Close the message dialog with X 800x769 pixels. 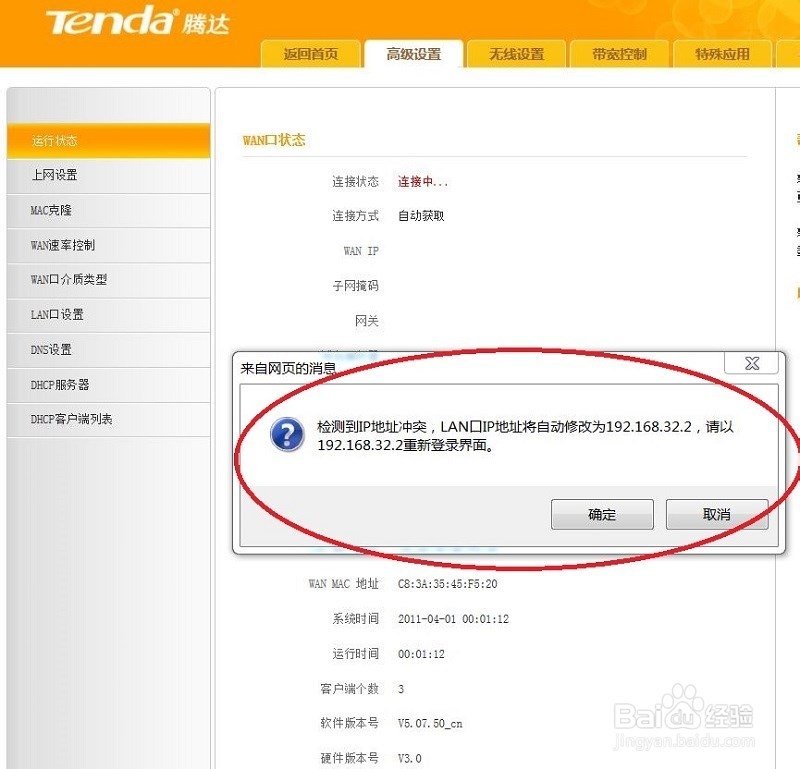tap(752, 363)
